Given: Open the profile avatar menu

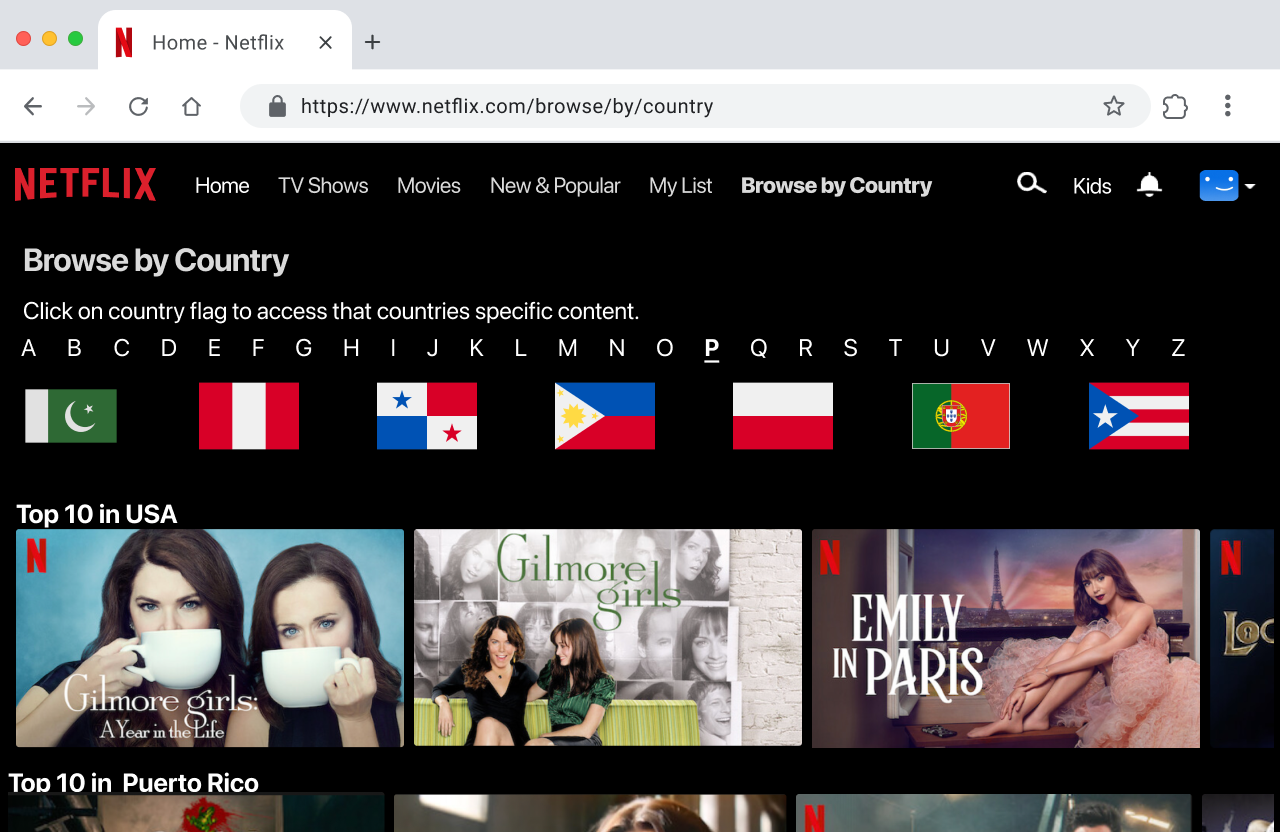Looking at the screenshot, I should 1227,185.
